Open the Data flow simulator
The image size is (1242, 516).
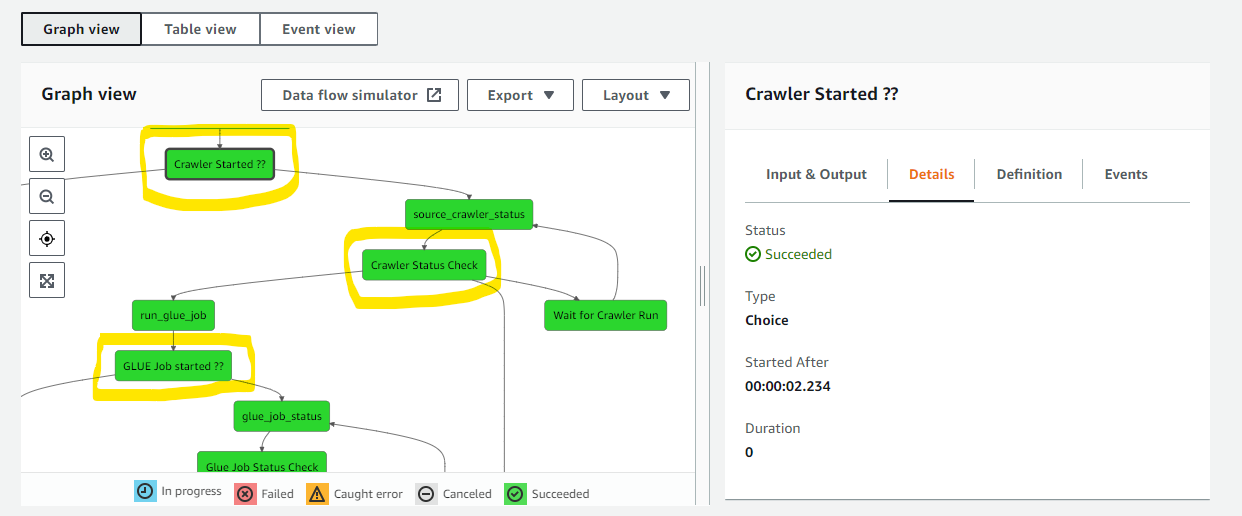(x=360, y=95)
